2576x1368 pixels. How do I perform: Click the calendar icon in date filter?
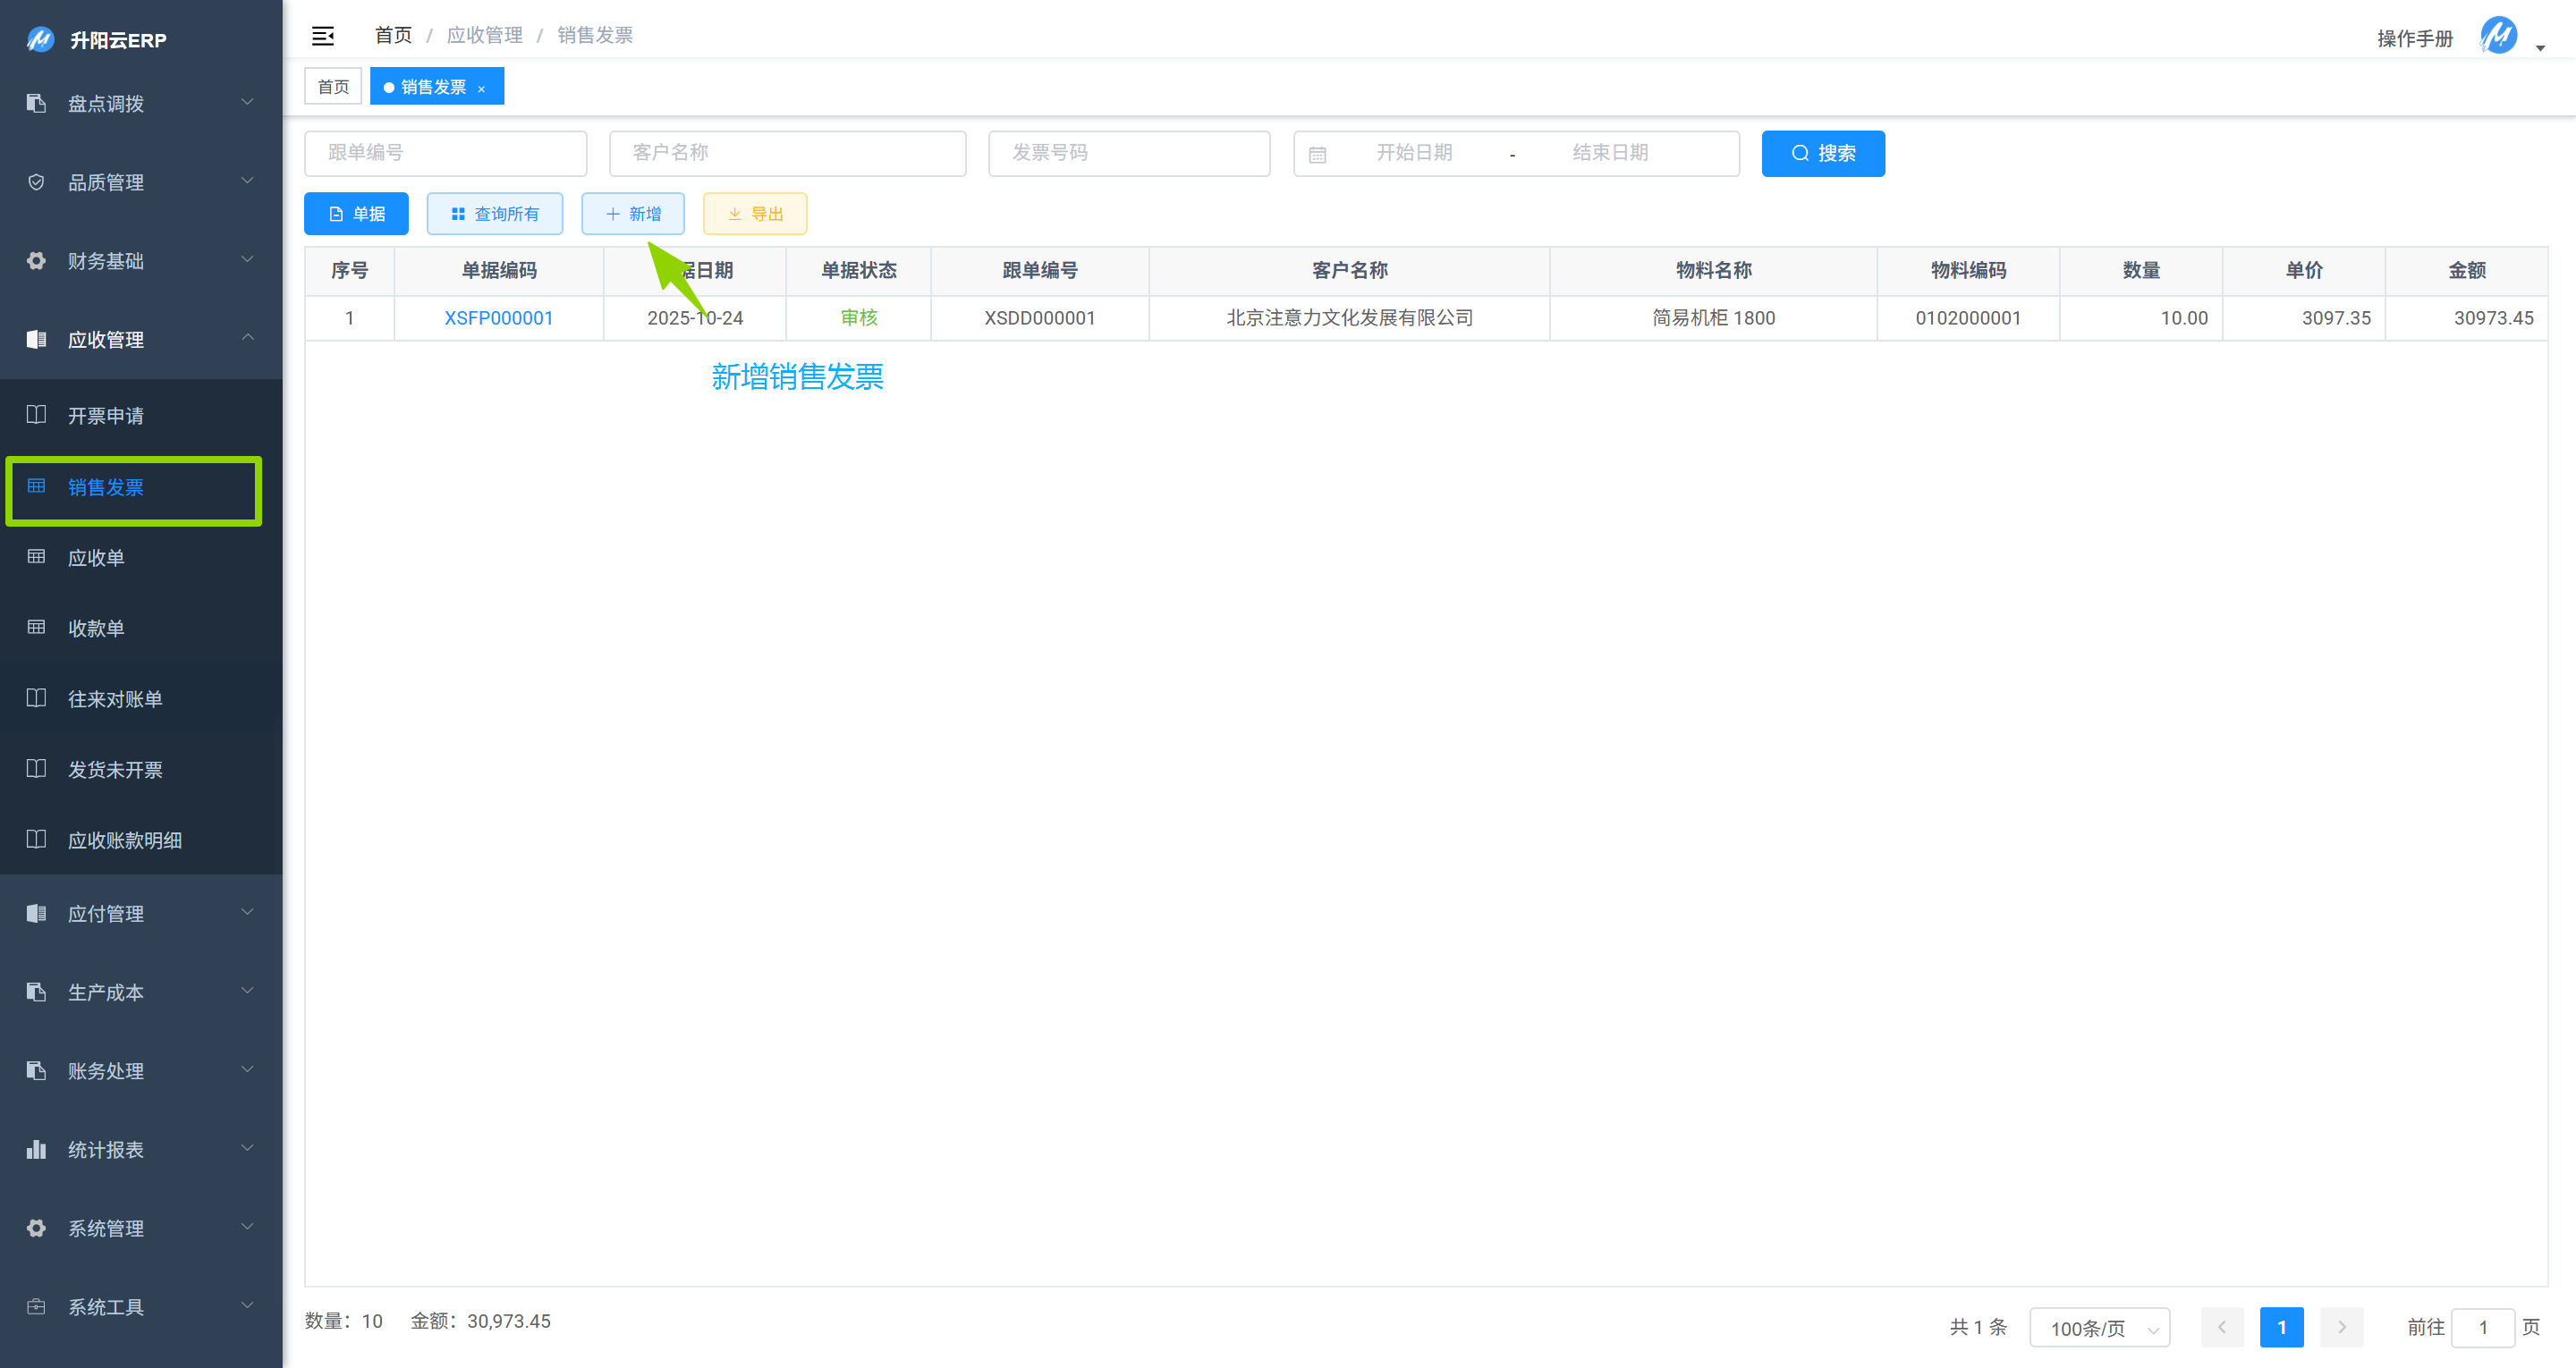1318,153
